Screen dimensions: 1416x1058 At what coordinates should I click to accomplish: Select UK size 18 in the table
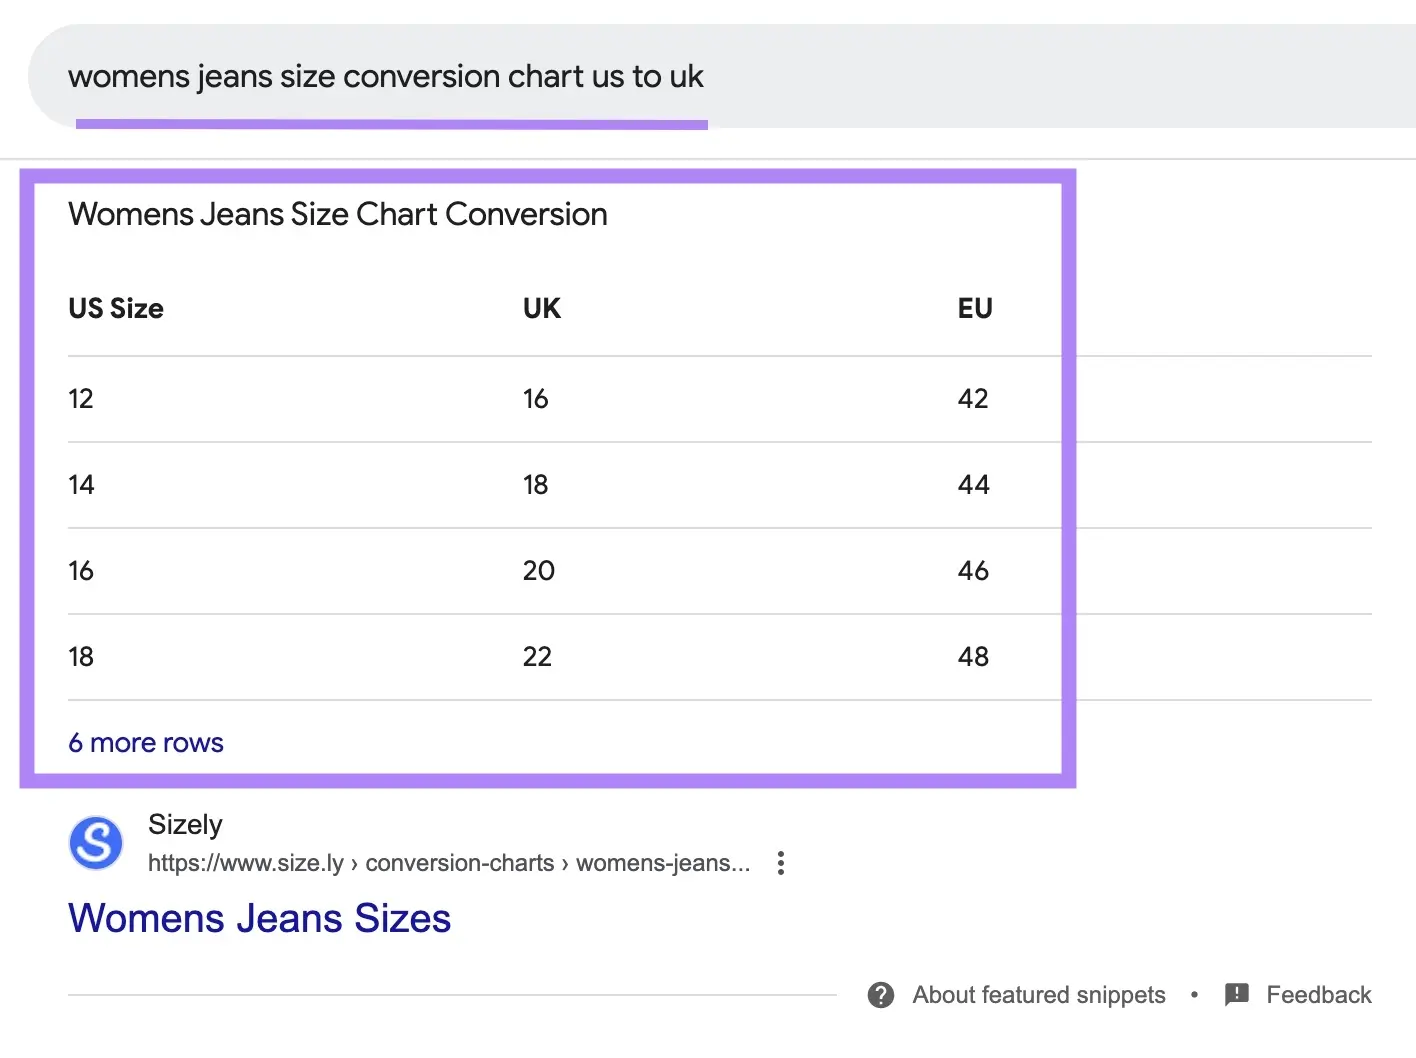(x=536, y=484)
